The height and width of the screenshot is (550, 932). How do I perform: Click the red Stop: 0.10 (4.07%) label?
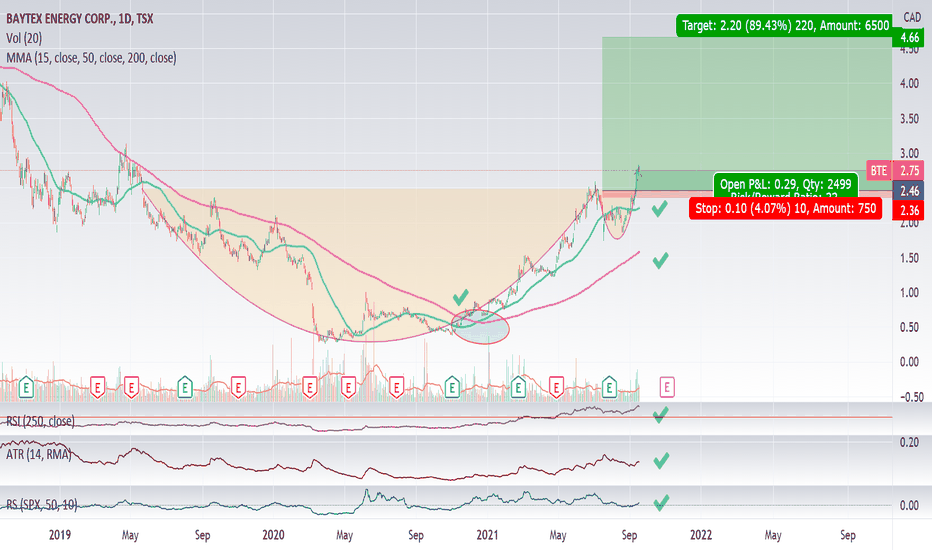(x=786, y=209)
